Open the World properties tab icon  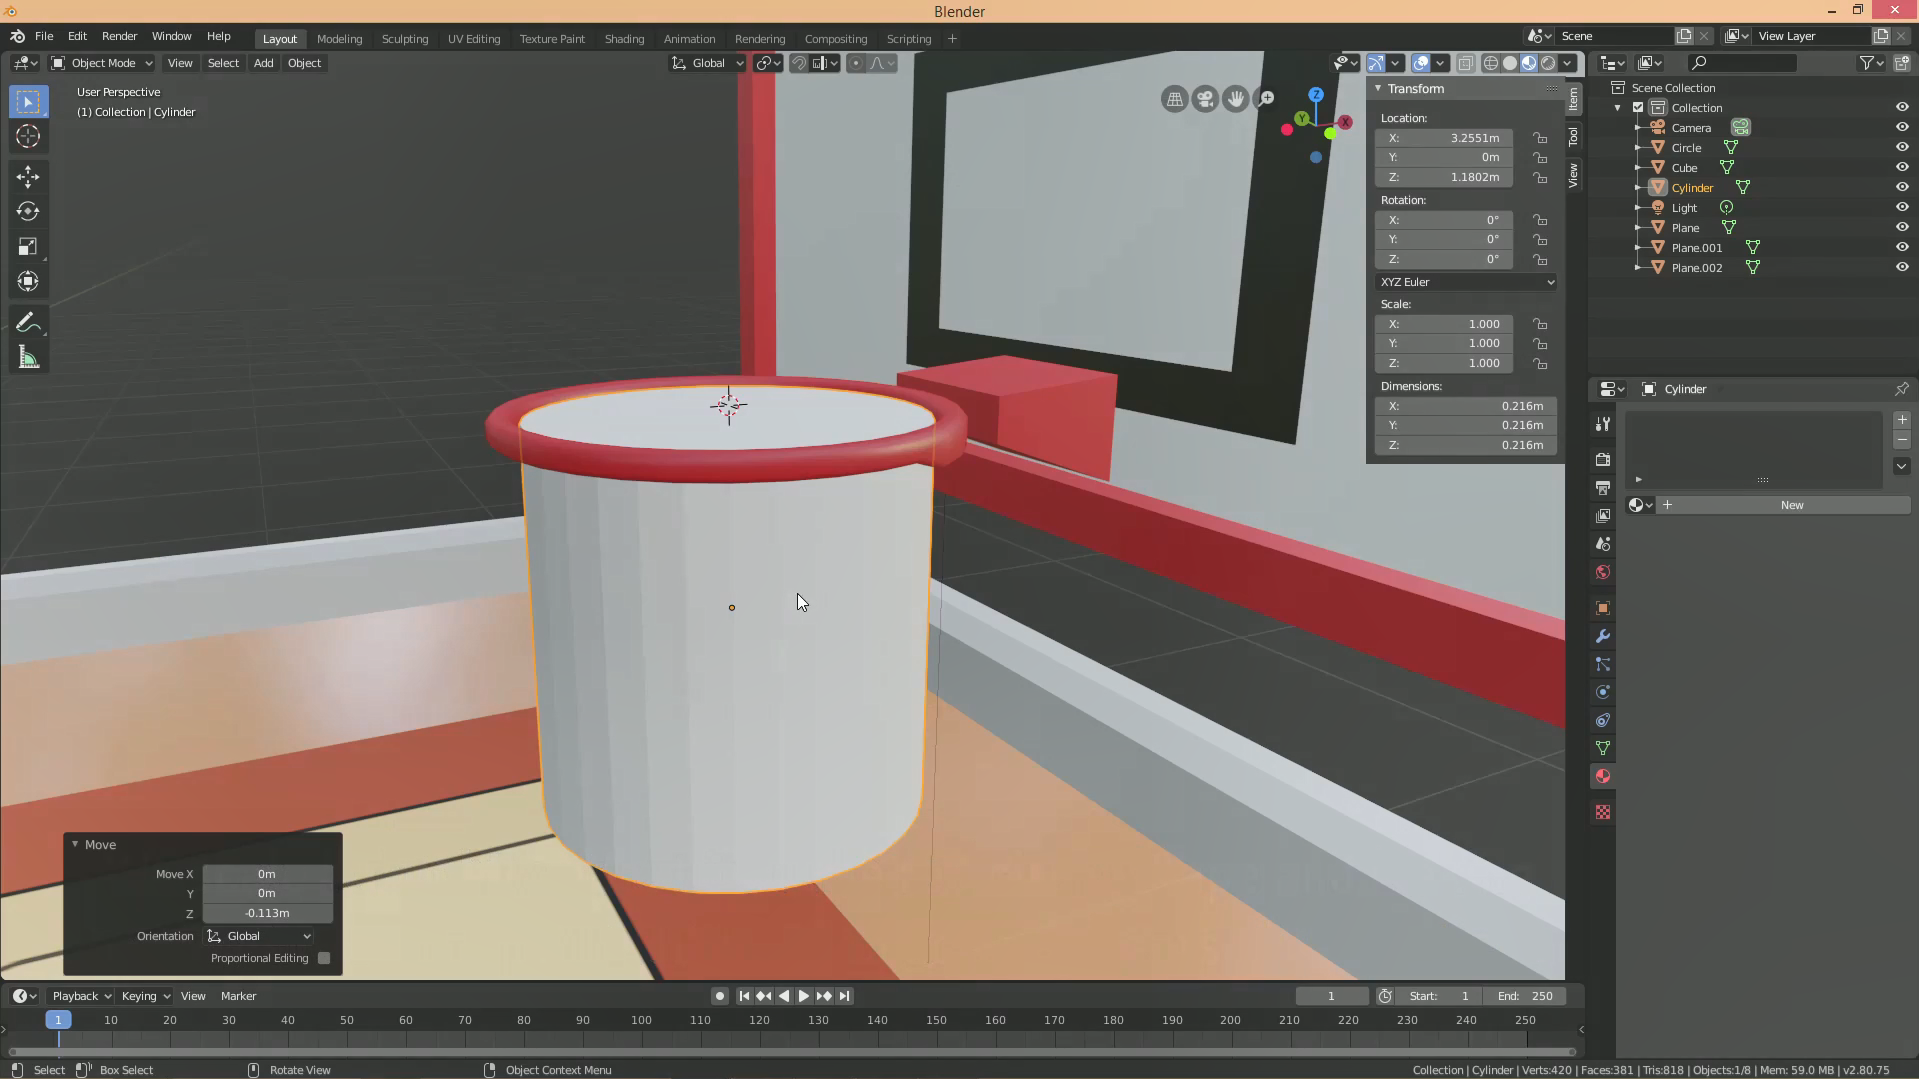point(1603,572)
